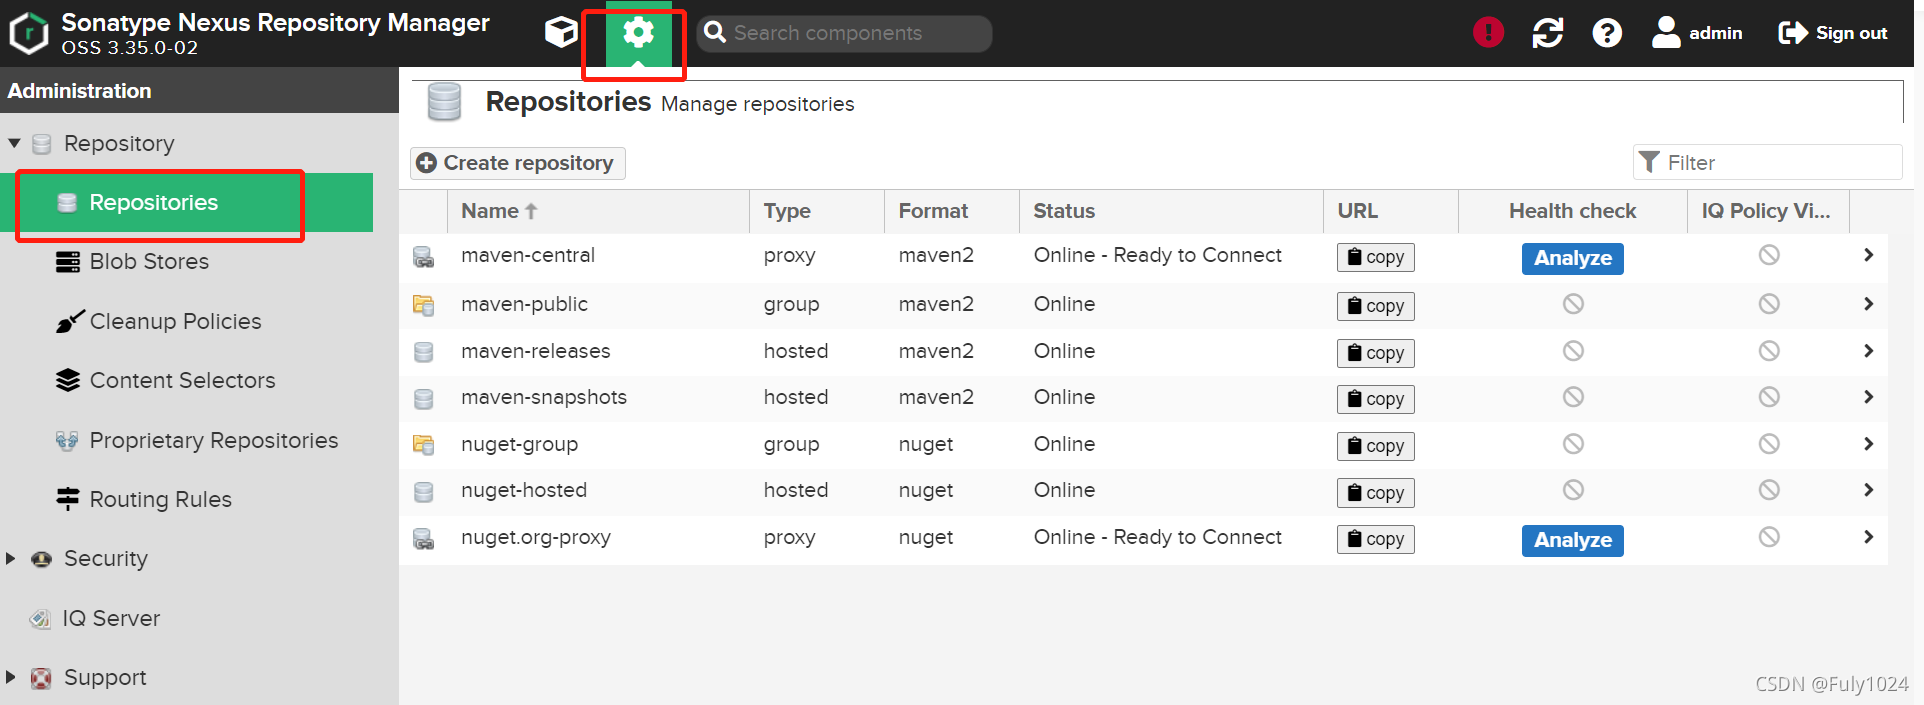Sort by the Status column header
Viewport: 1924px width, 705px height.
[1171, 211]
